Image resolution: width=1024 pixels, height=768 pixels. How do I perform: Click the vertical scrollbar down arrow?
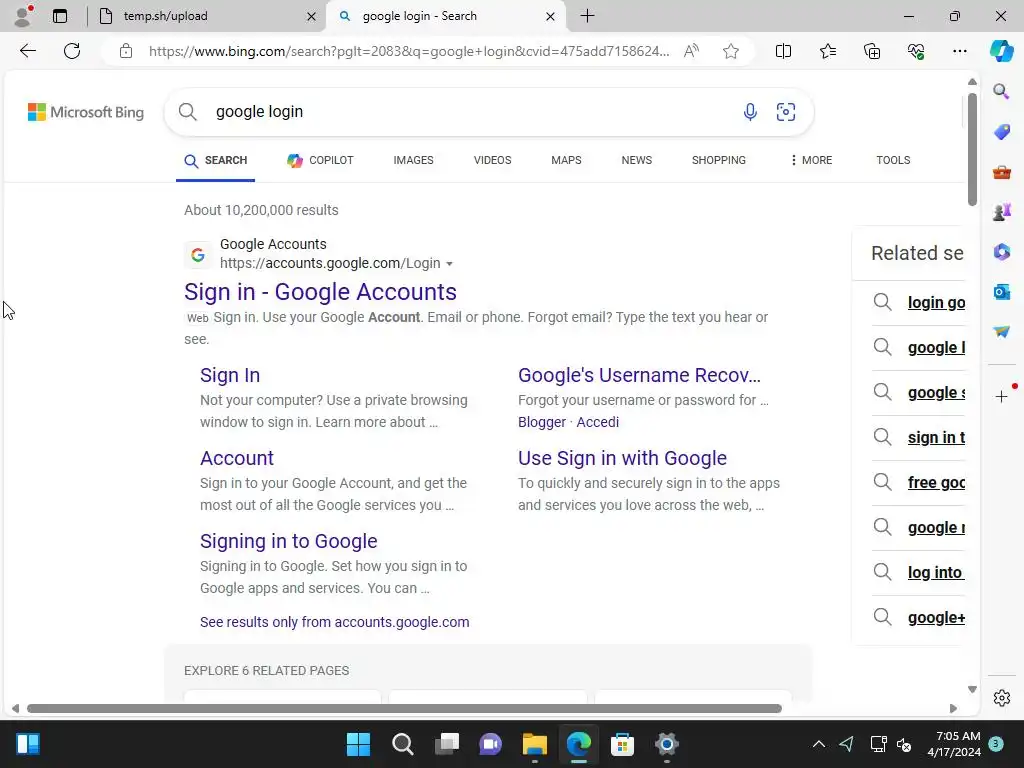coord(972,690)
